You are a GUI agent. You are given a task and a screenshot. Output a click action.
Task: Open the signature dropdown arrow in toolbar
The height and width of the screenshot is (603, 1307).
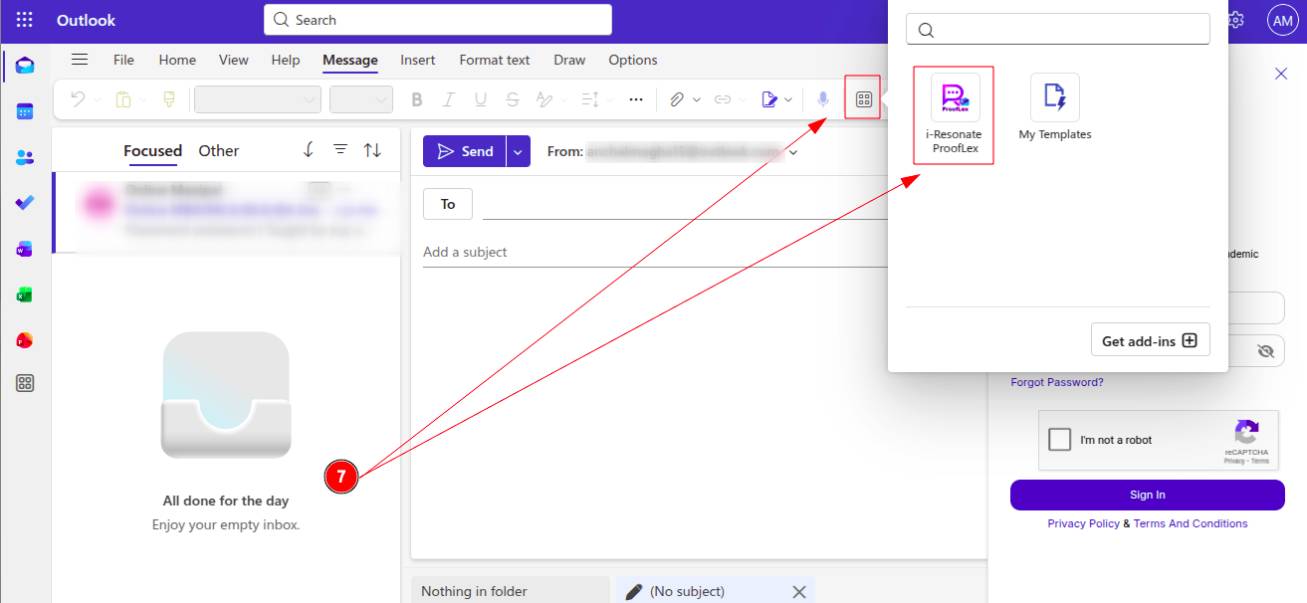click(x=788, y=100)
